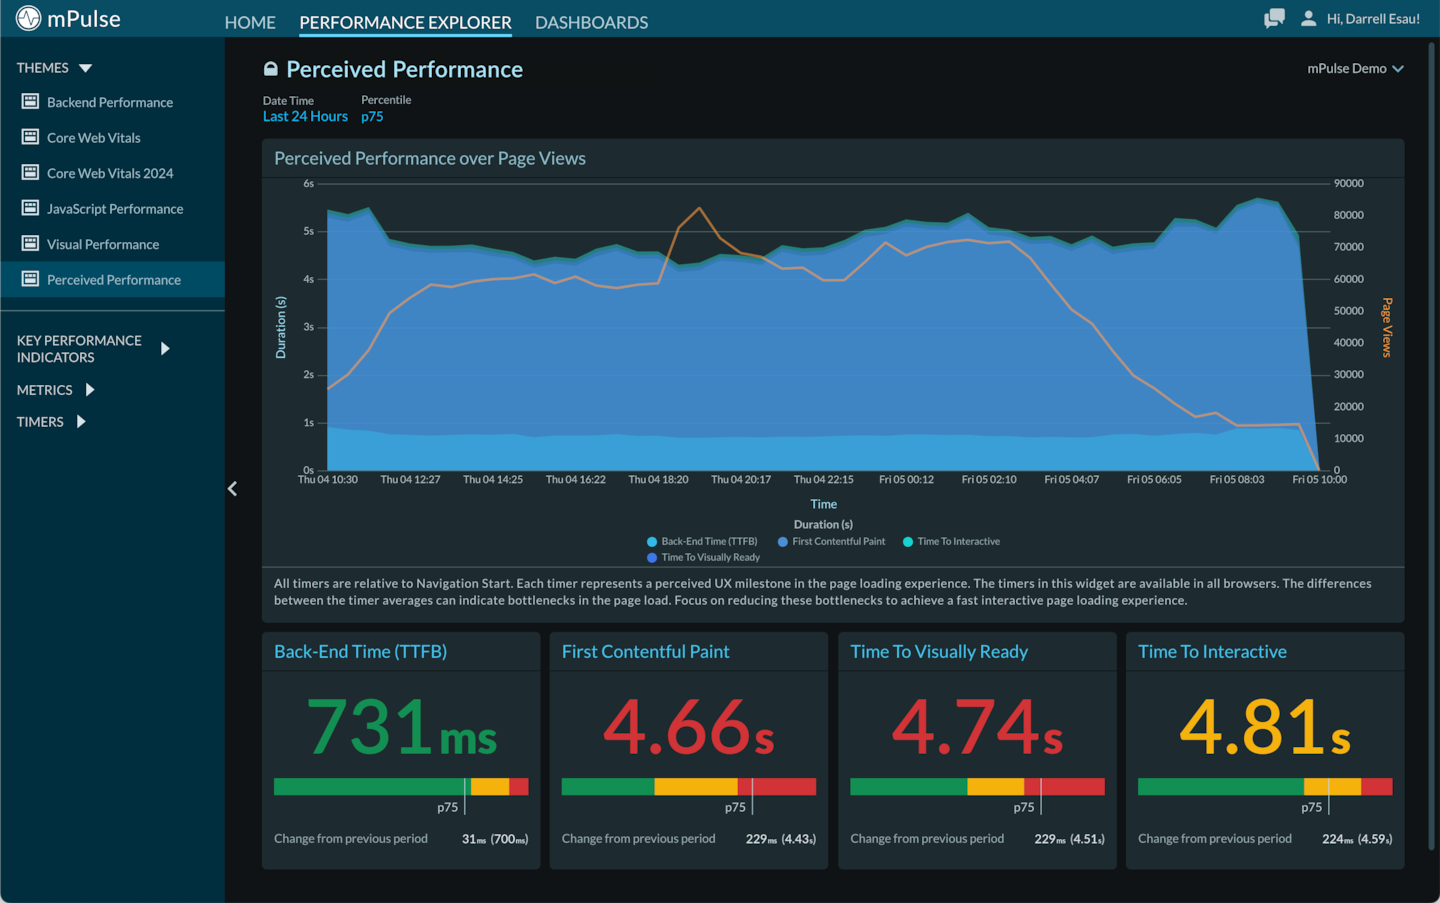Go to the Home tab

click(250, 22)
